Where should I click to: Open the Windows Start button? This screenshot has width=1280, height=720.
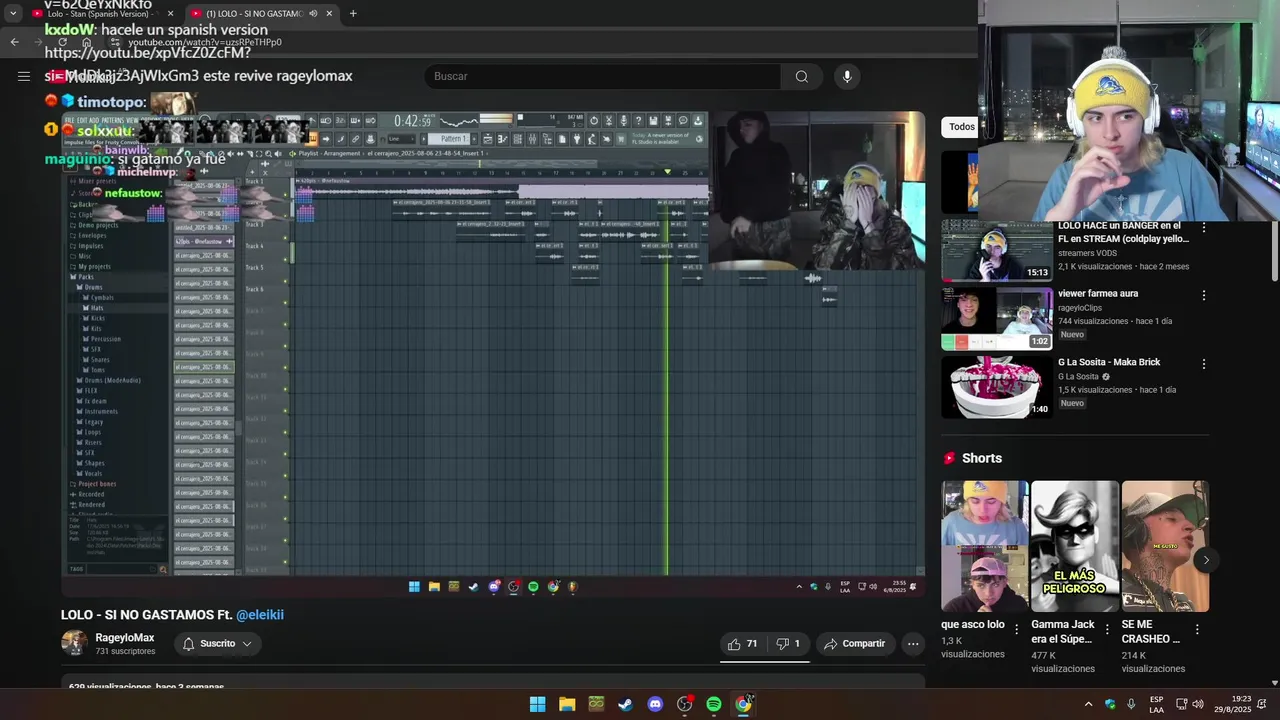point(537,704)
